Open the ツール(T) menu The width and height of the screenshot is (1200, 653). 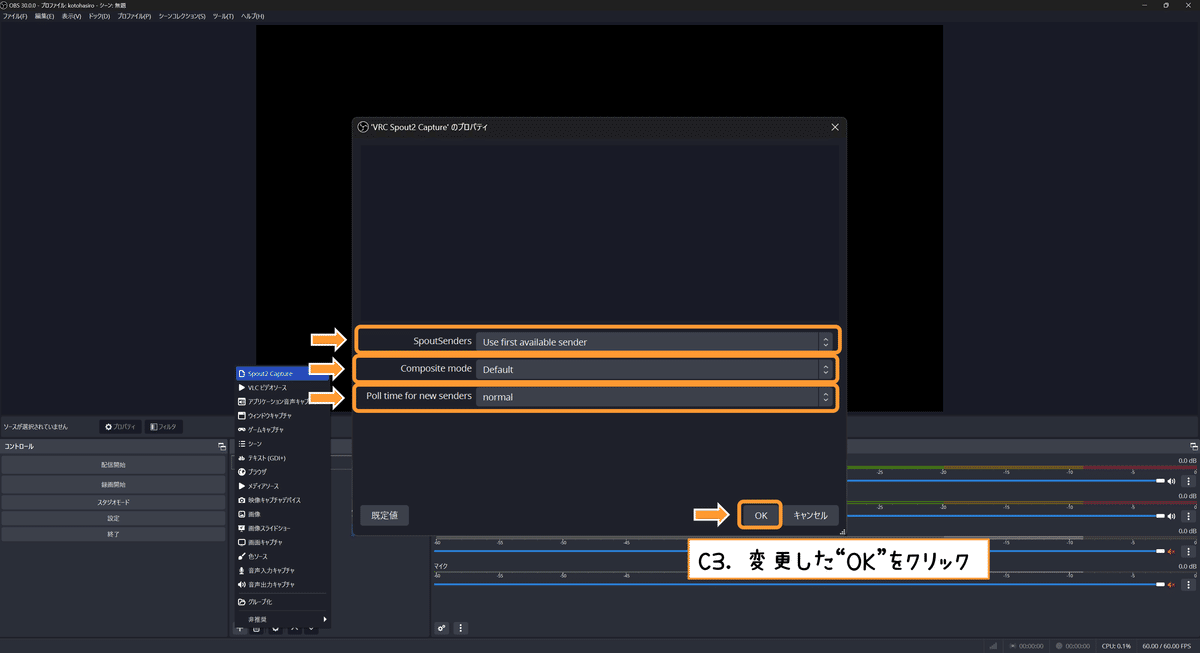point(223,17)
